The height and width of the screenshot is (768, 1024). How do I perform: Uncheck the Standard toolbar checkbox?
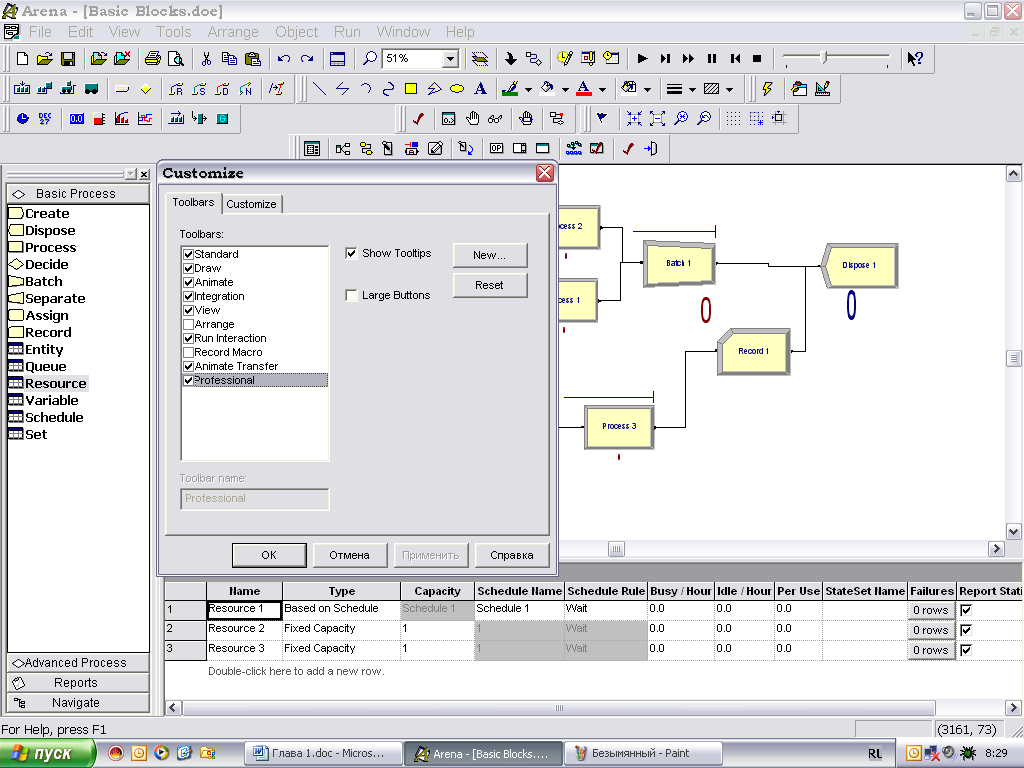tap(189, 254)
